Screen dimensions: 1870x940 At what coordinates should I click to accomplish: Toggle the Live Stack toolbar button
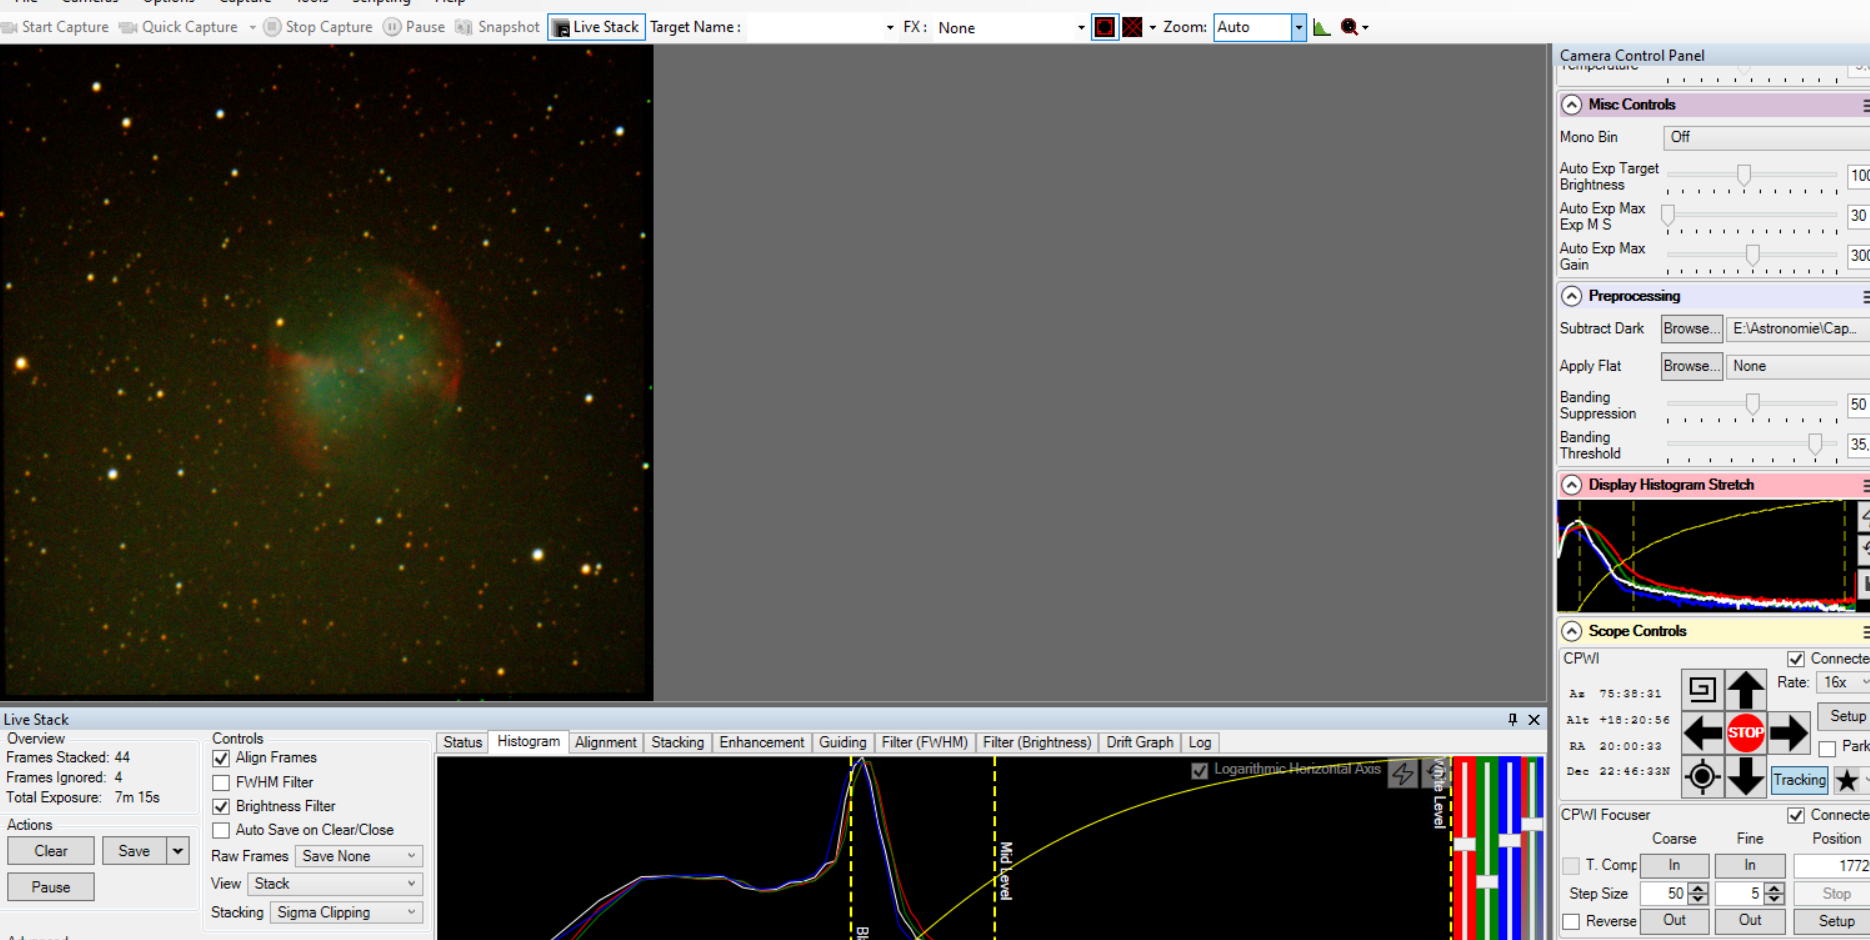(597, 27)
